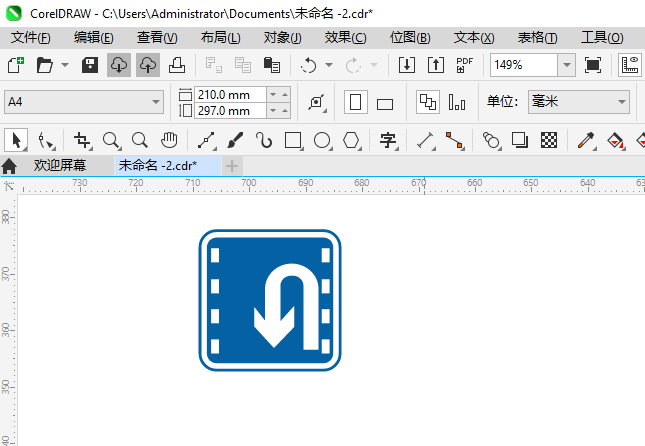Switch to the 欢迎屏幕 tab
This screenshot has height=446, width=645.
(x=60, y=166)
